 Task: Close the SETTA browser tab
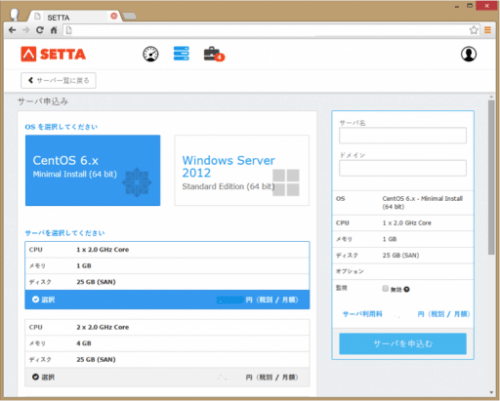click(x=114, y=16)
